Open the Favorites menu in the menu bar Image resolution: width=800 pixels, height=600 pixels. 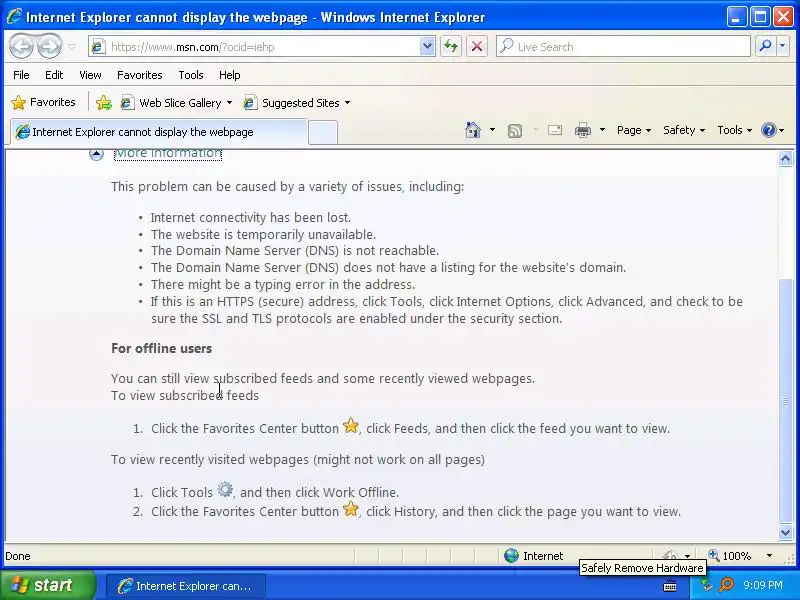139,75
